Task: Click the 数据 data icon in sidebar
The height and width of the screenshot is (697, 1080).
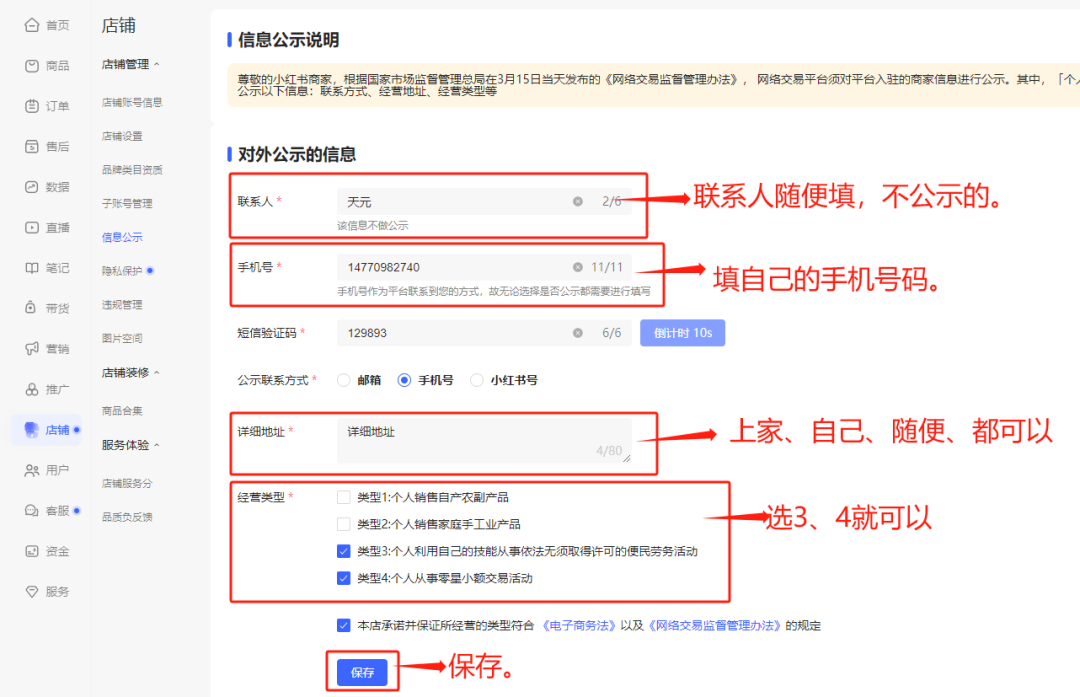Action: pyautogui.click(x=30, y=186)
